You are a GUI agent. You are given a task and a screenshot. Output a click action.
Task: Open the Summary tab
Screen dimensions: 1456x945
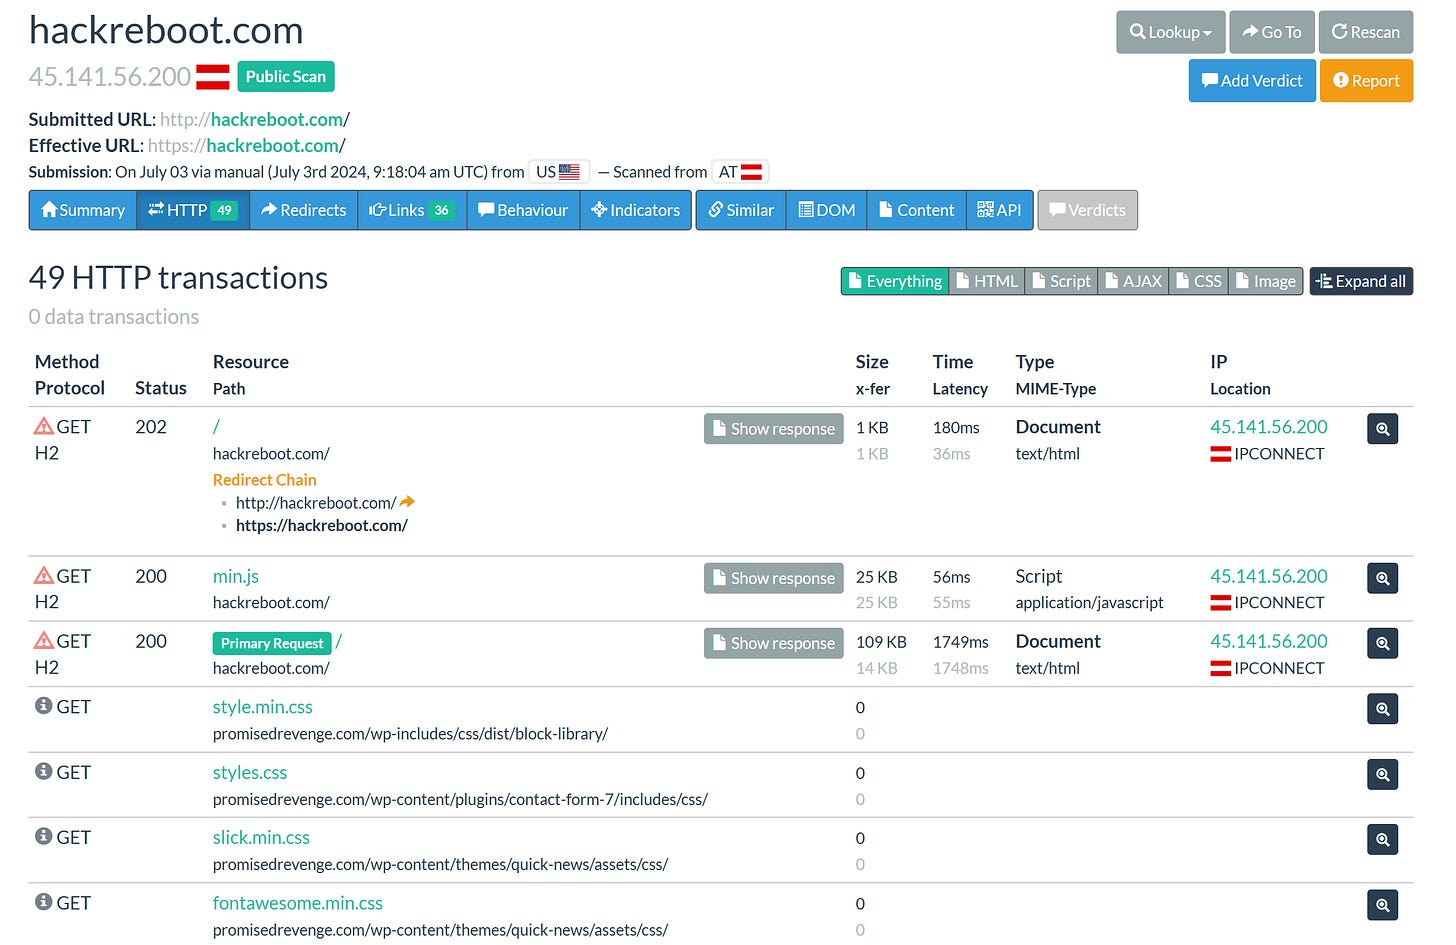click(83, 210)
